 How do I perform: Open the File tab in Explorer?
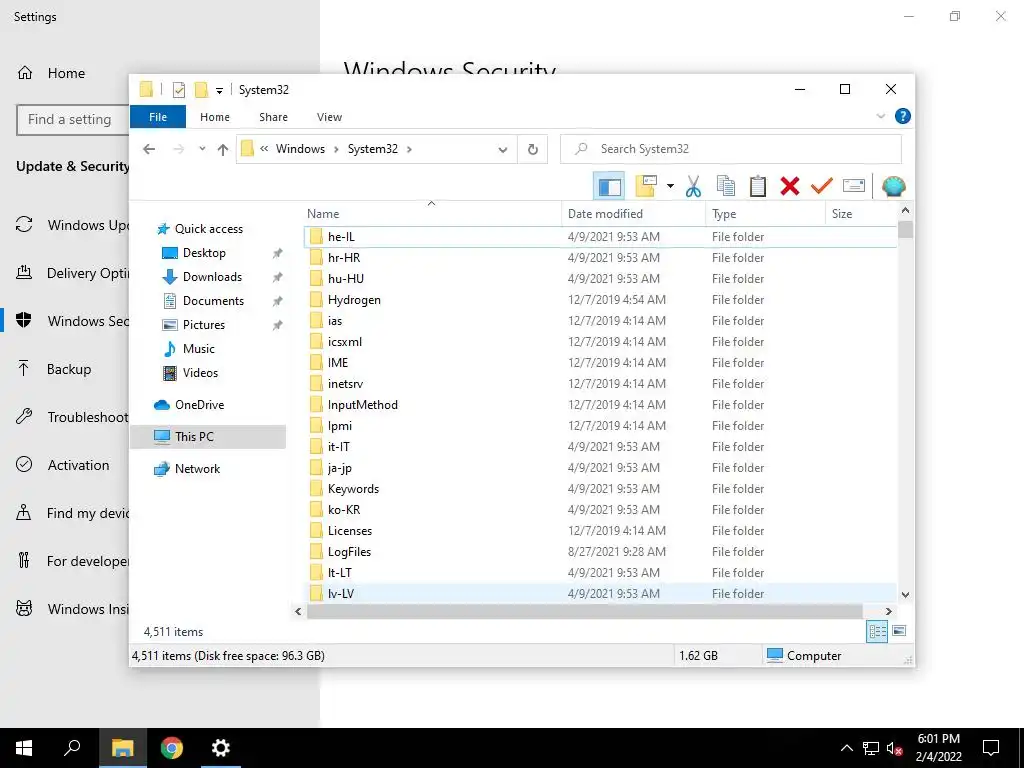tap(158, 117)
